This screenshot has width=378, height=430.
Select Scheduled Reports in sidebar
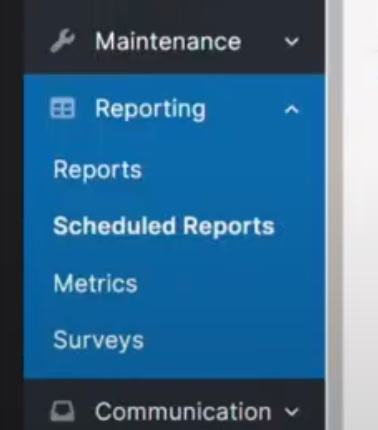pos(164,226)
